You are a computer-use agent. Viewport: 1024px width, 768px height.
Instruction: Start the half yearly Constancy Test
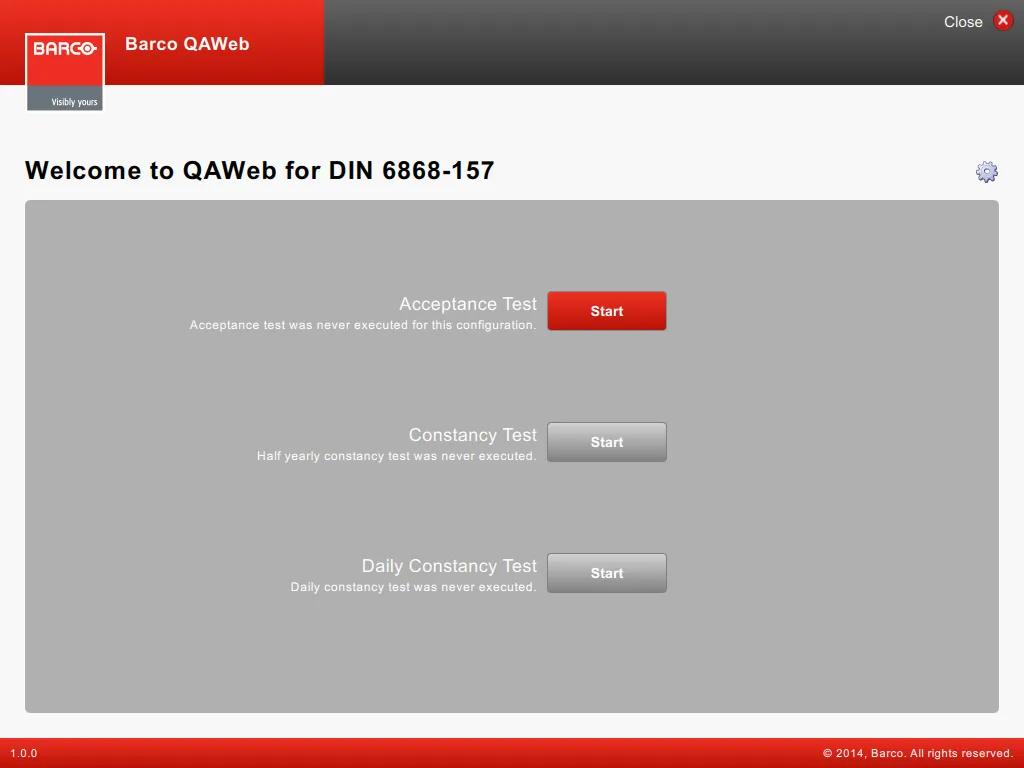point(606,442)
